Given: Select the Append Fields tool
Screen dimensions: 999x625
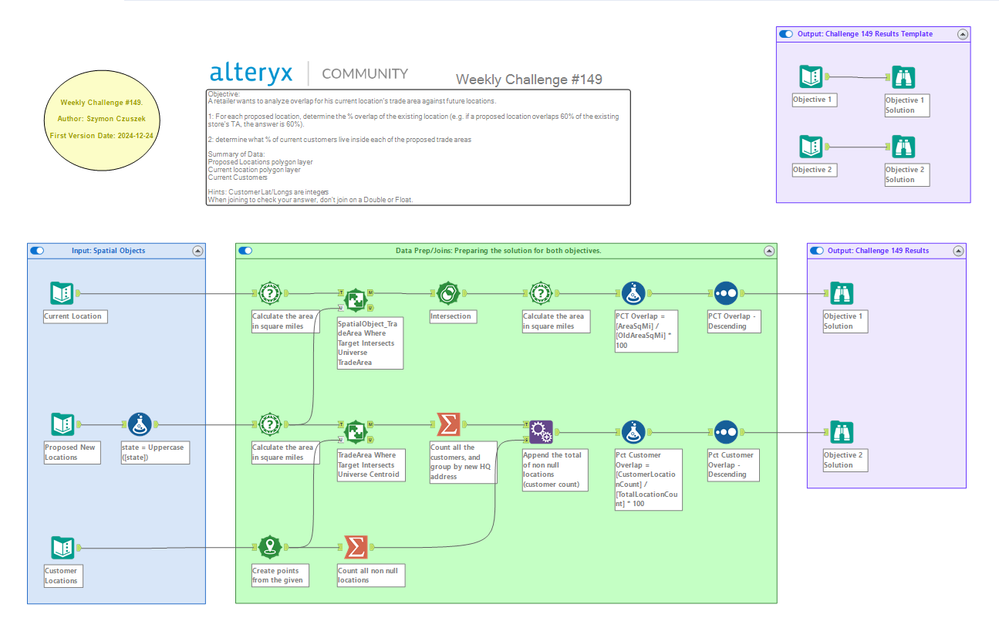Looking at the screenshot, I should [541, 432].
